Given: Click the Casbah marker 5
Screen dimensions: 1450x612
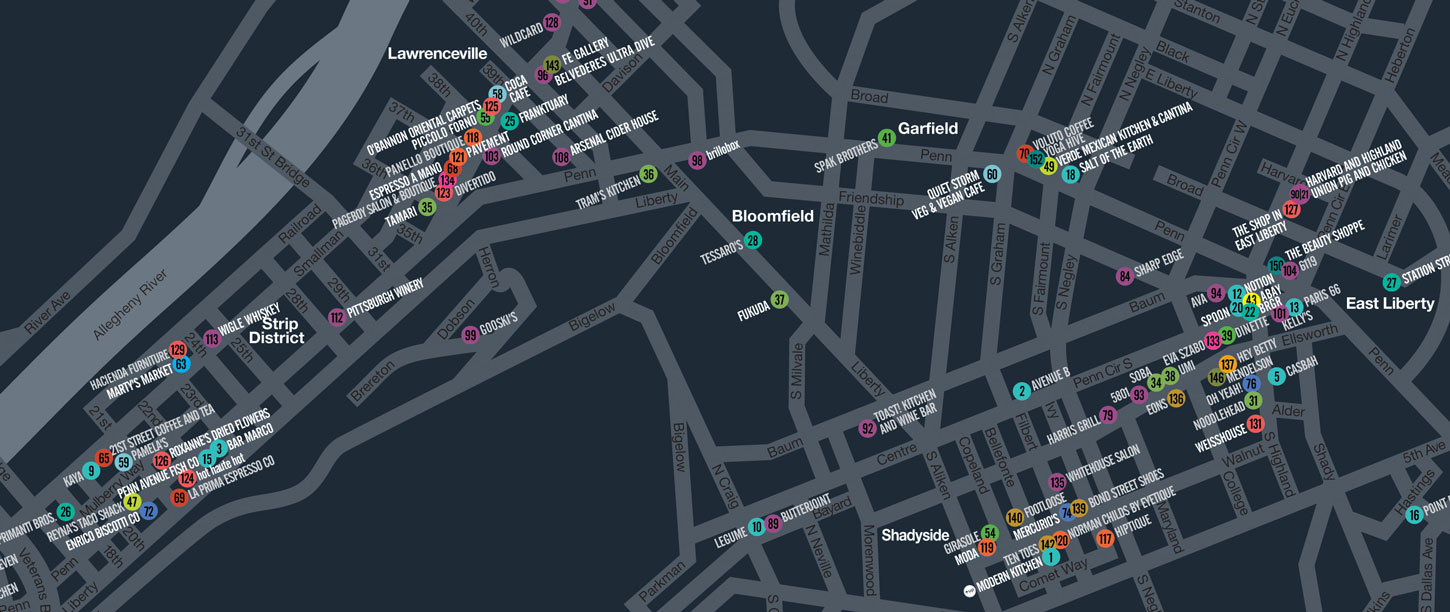Looking at the screenshot, I should [x=1276, y=376].
